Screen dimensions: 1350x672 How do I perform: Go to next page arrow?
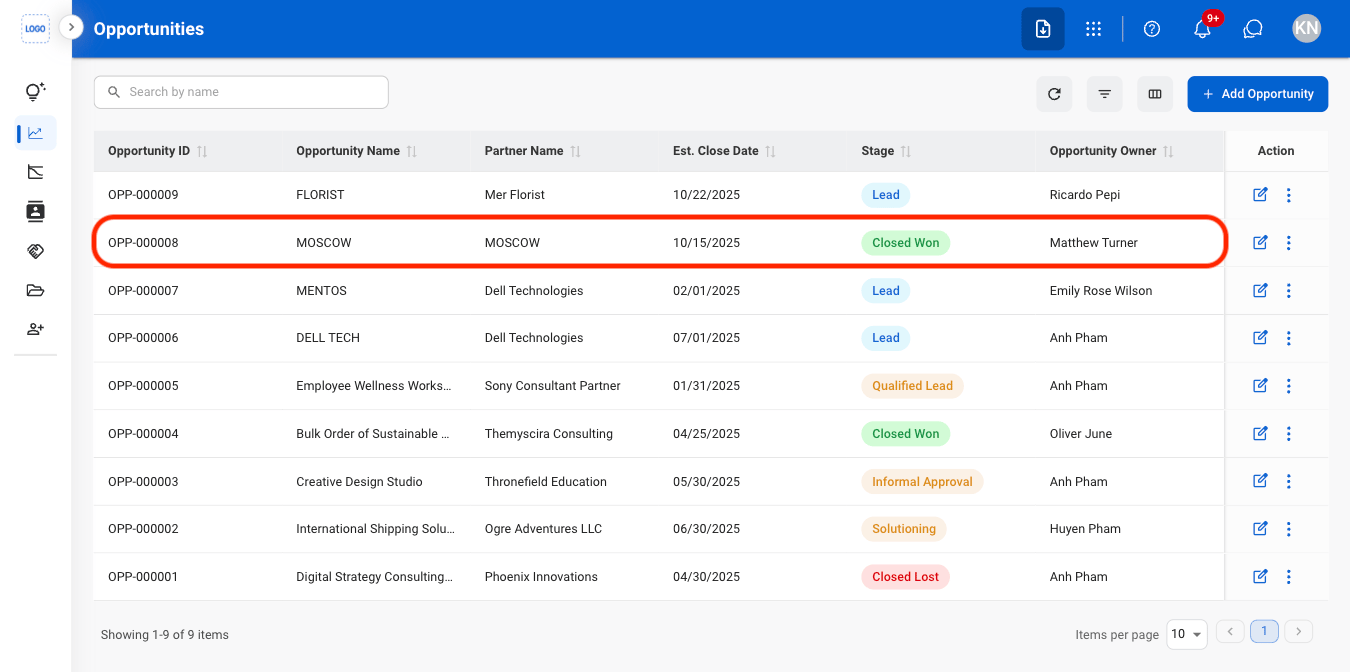(1299, 631)
